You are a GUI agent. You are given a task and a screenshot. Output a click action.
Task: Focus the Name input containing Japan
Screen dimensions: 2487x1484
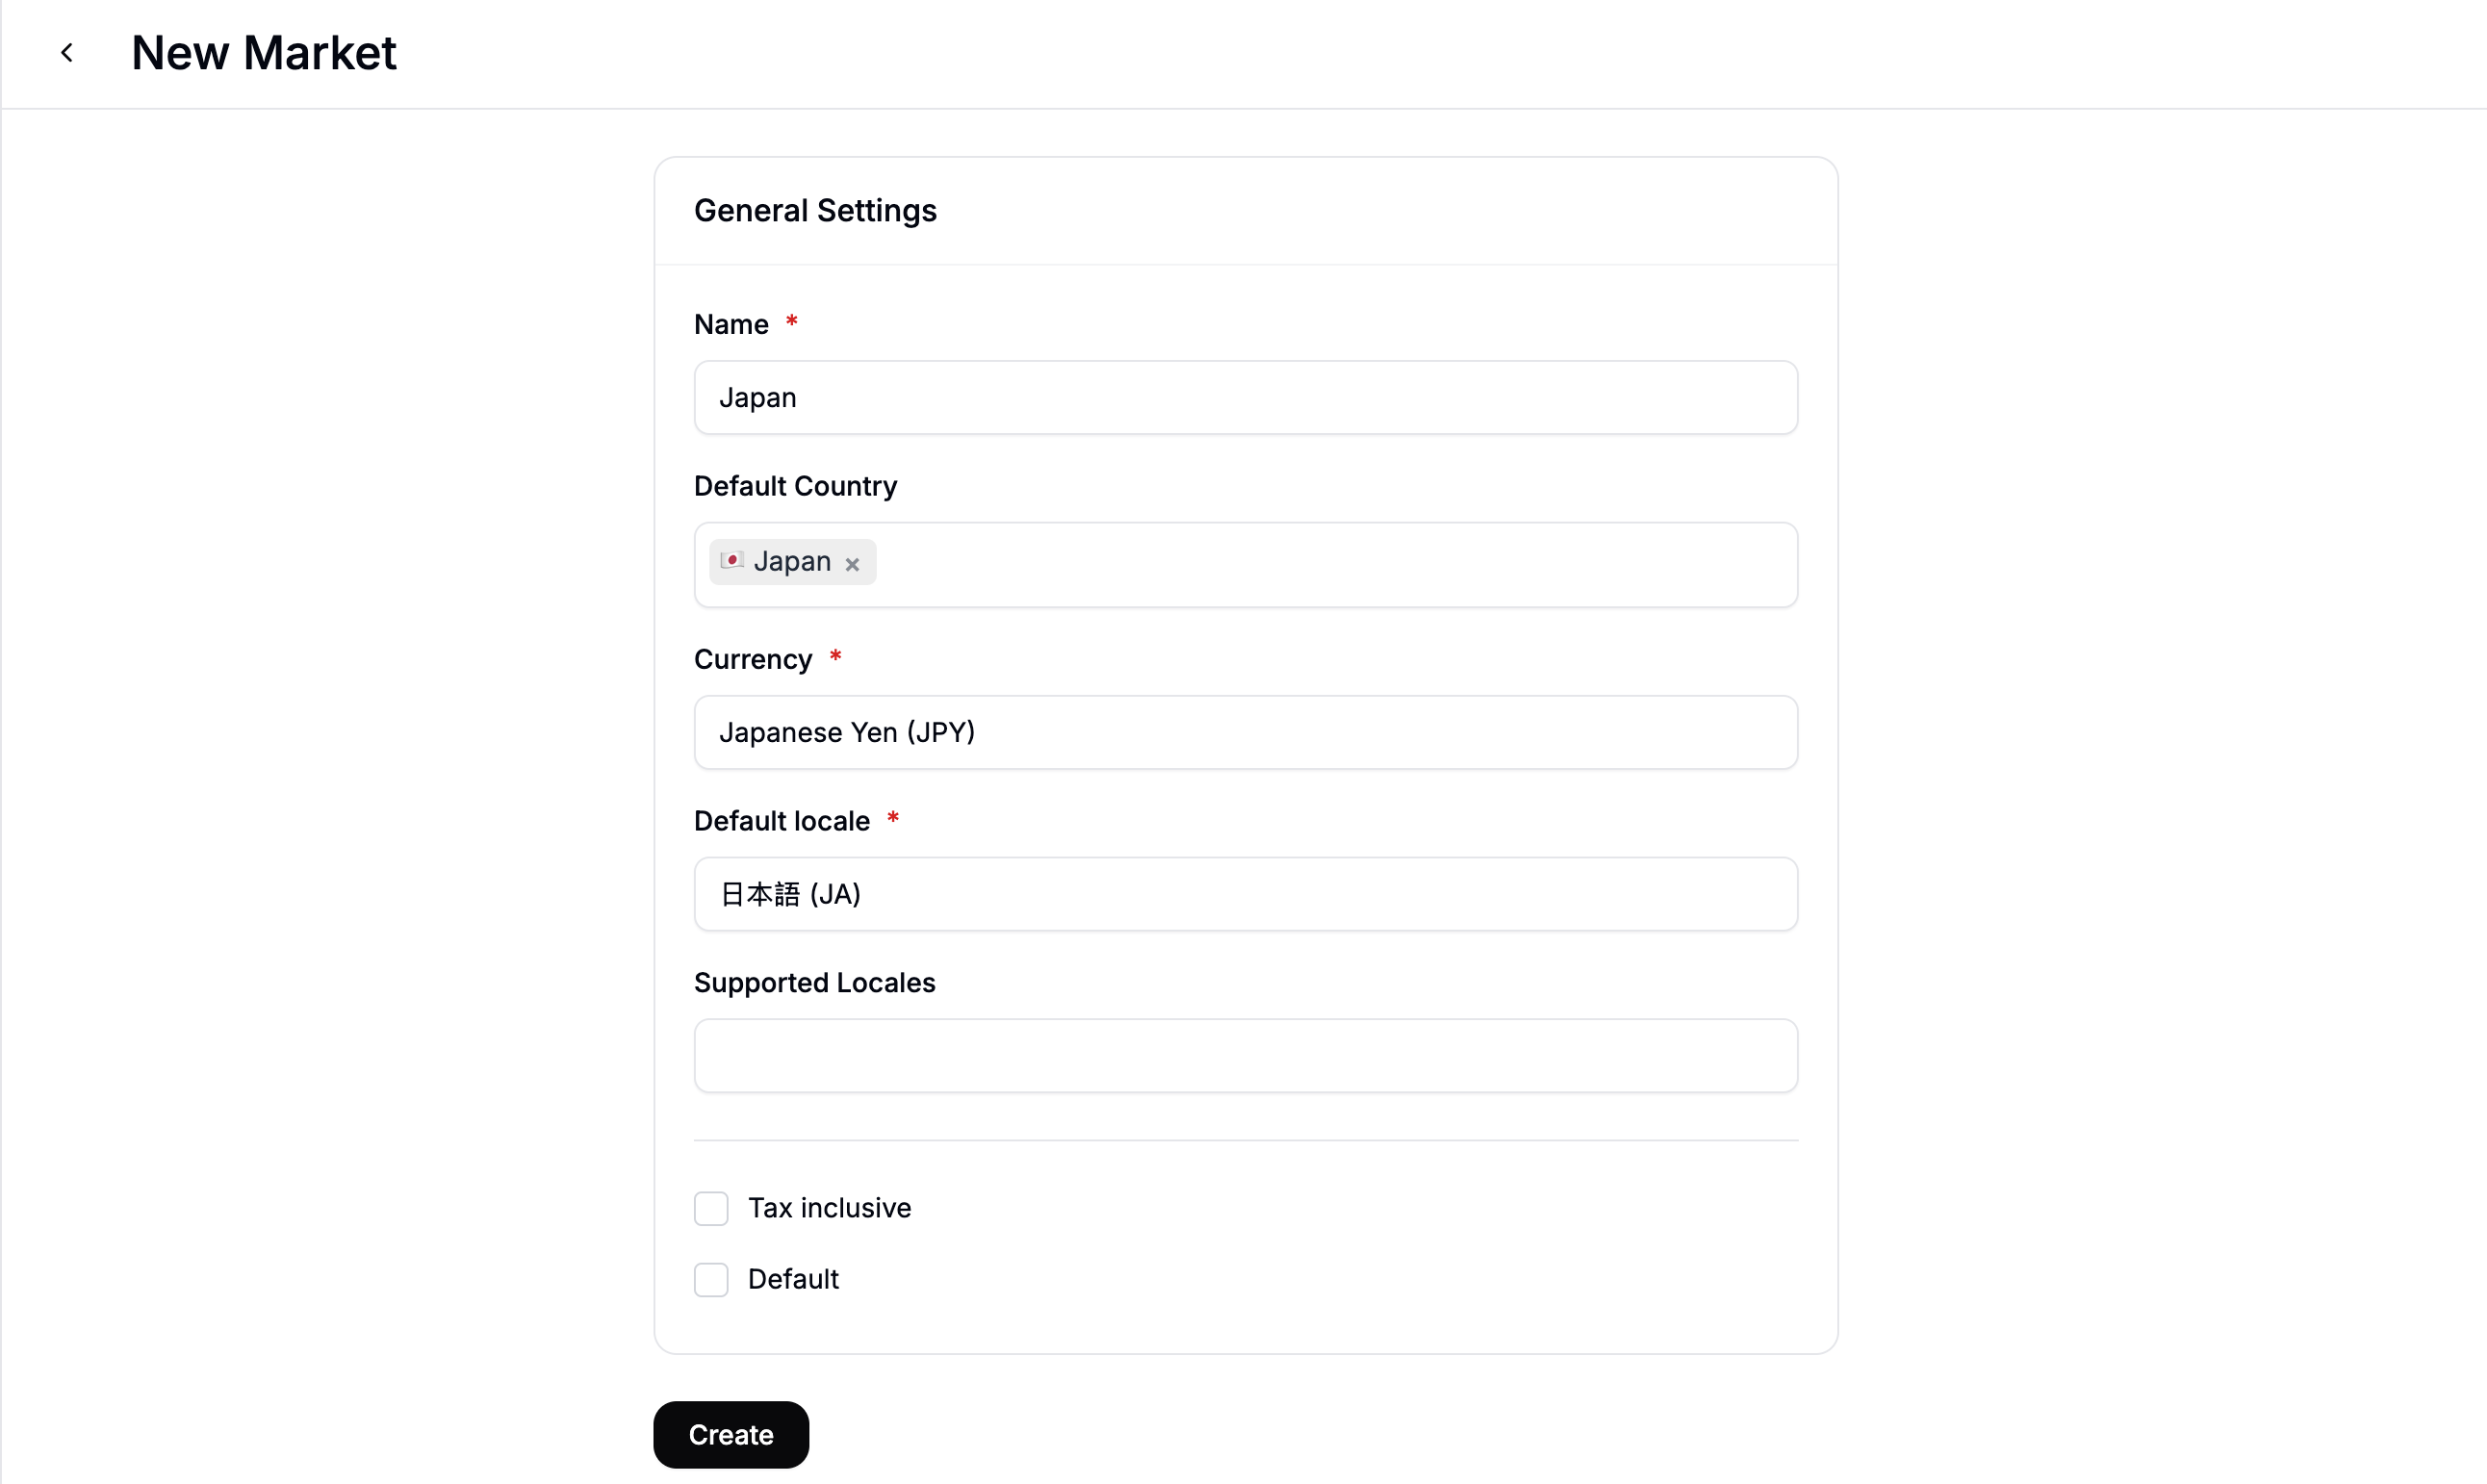pos(1245,397)
